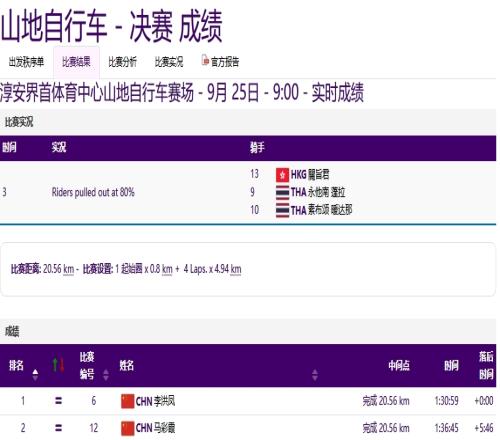Sort by the 比赛编号 column arrows
Screen dimensions: 500x440
[x=106, y=375]
